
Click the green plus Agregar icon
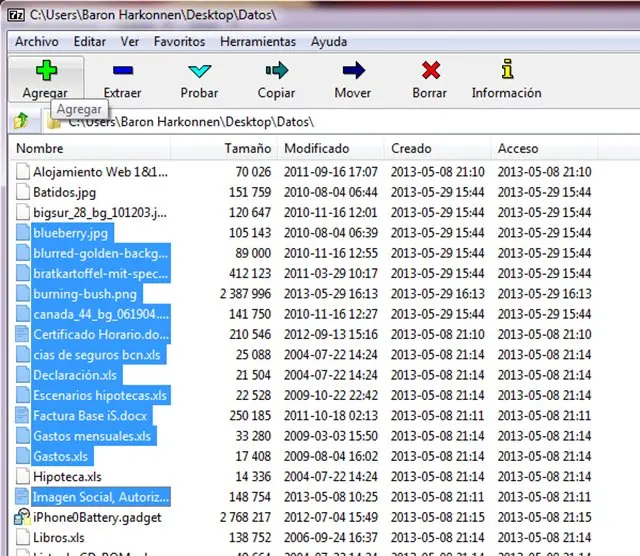point(45,71)
